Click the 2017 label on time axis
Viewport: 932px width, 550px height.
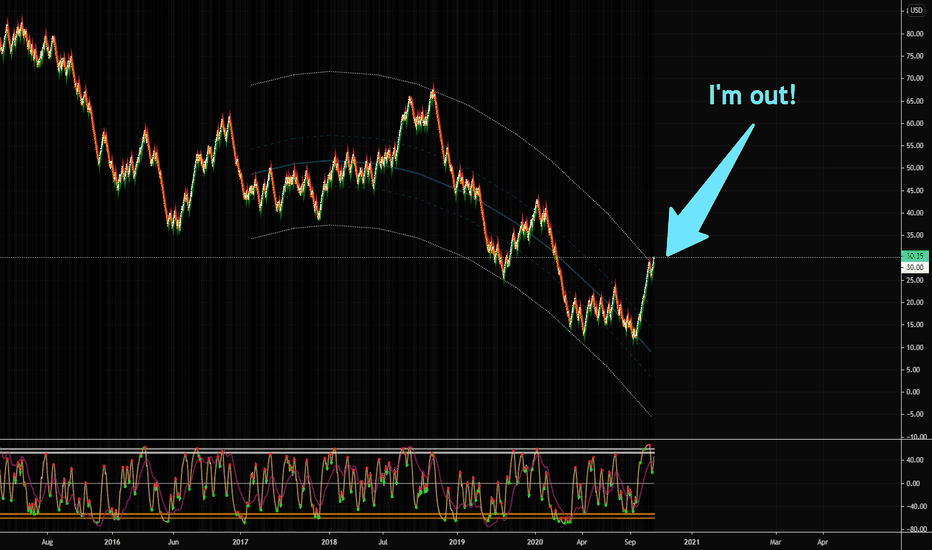click(x=240, y=542)
